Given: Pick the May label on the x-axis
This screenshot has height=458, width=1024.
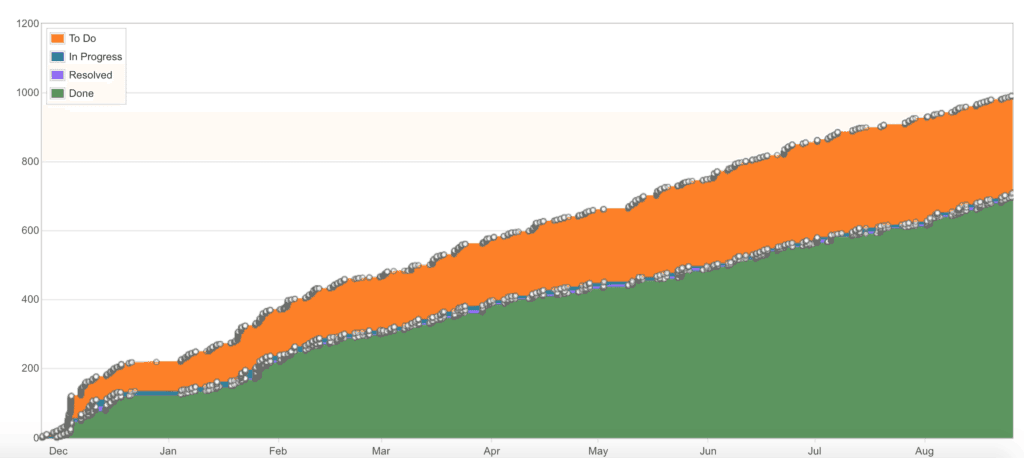Looking at the screenshot, I should coord(598,451).
